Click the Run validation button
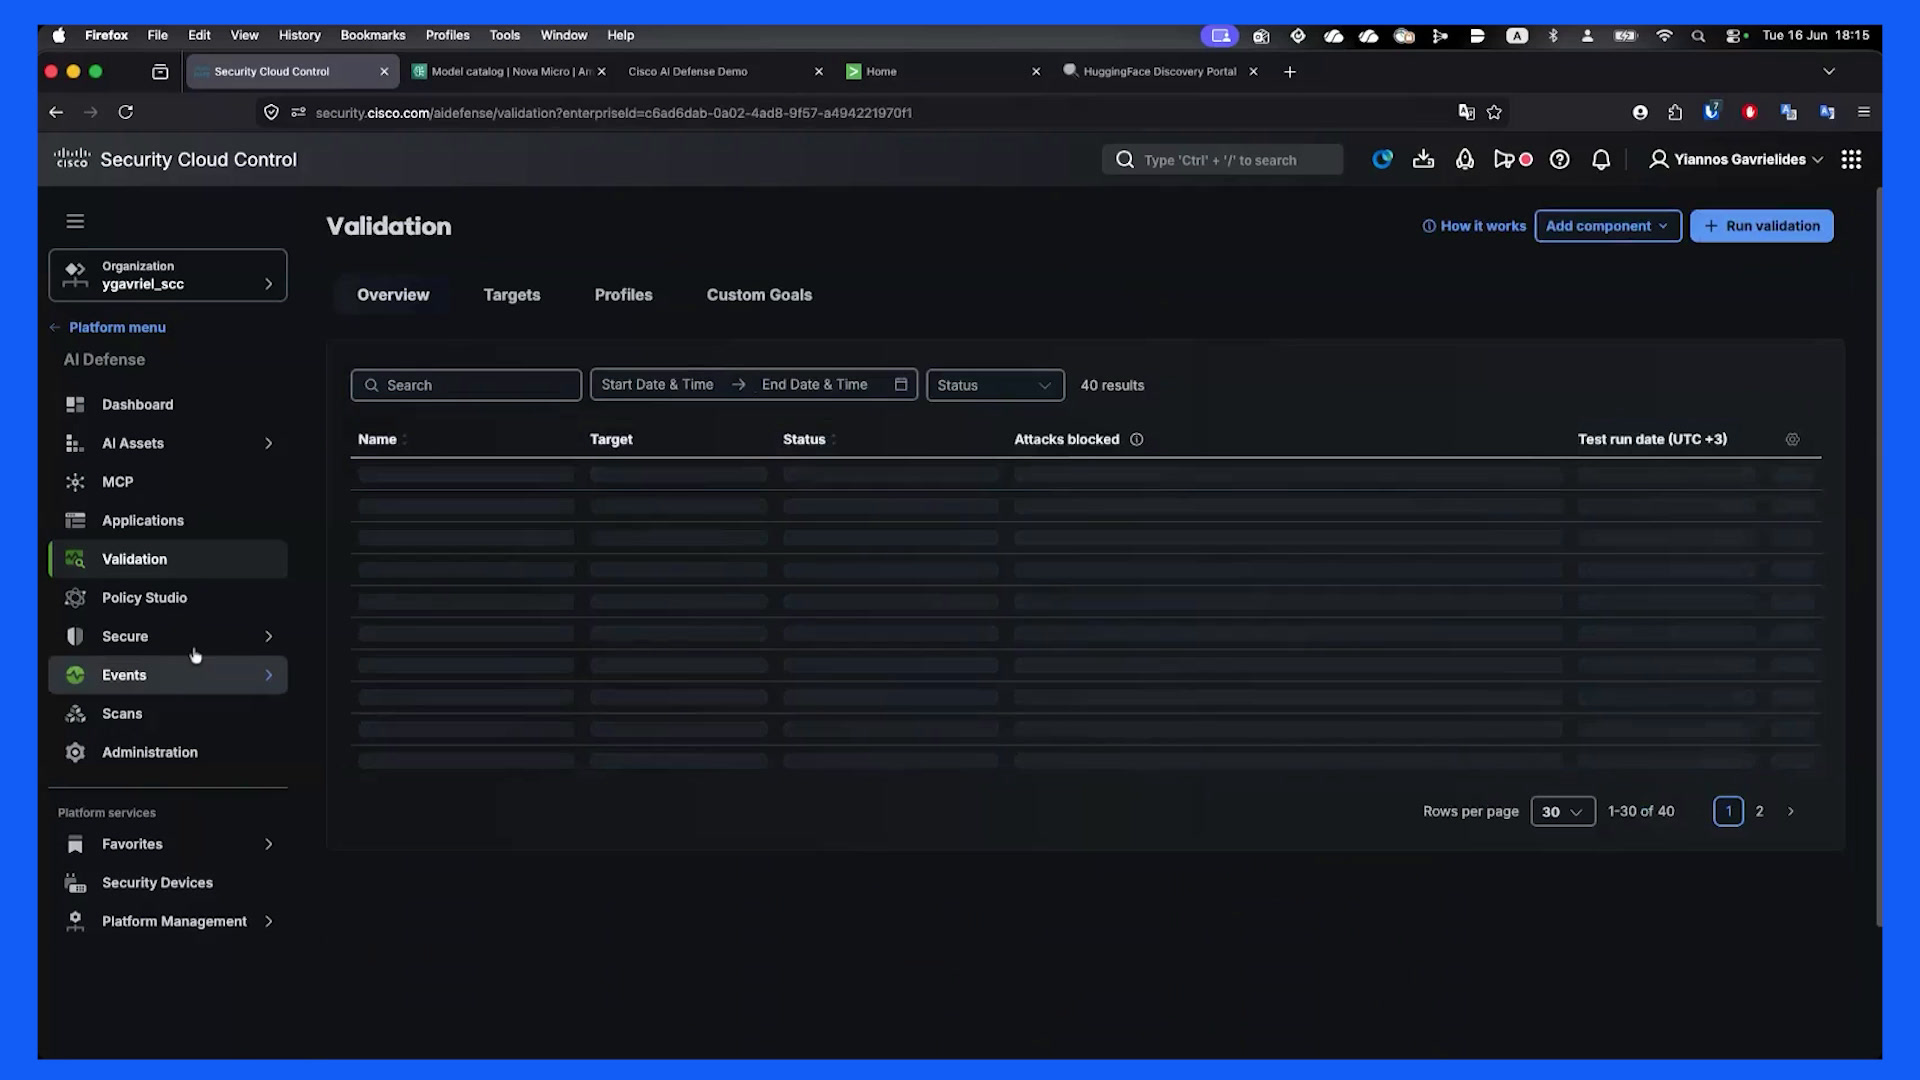Image resolution: width=1920 pixels, height=1080 pixels. [1762, 226]
